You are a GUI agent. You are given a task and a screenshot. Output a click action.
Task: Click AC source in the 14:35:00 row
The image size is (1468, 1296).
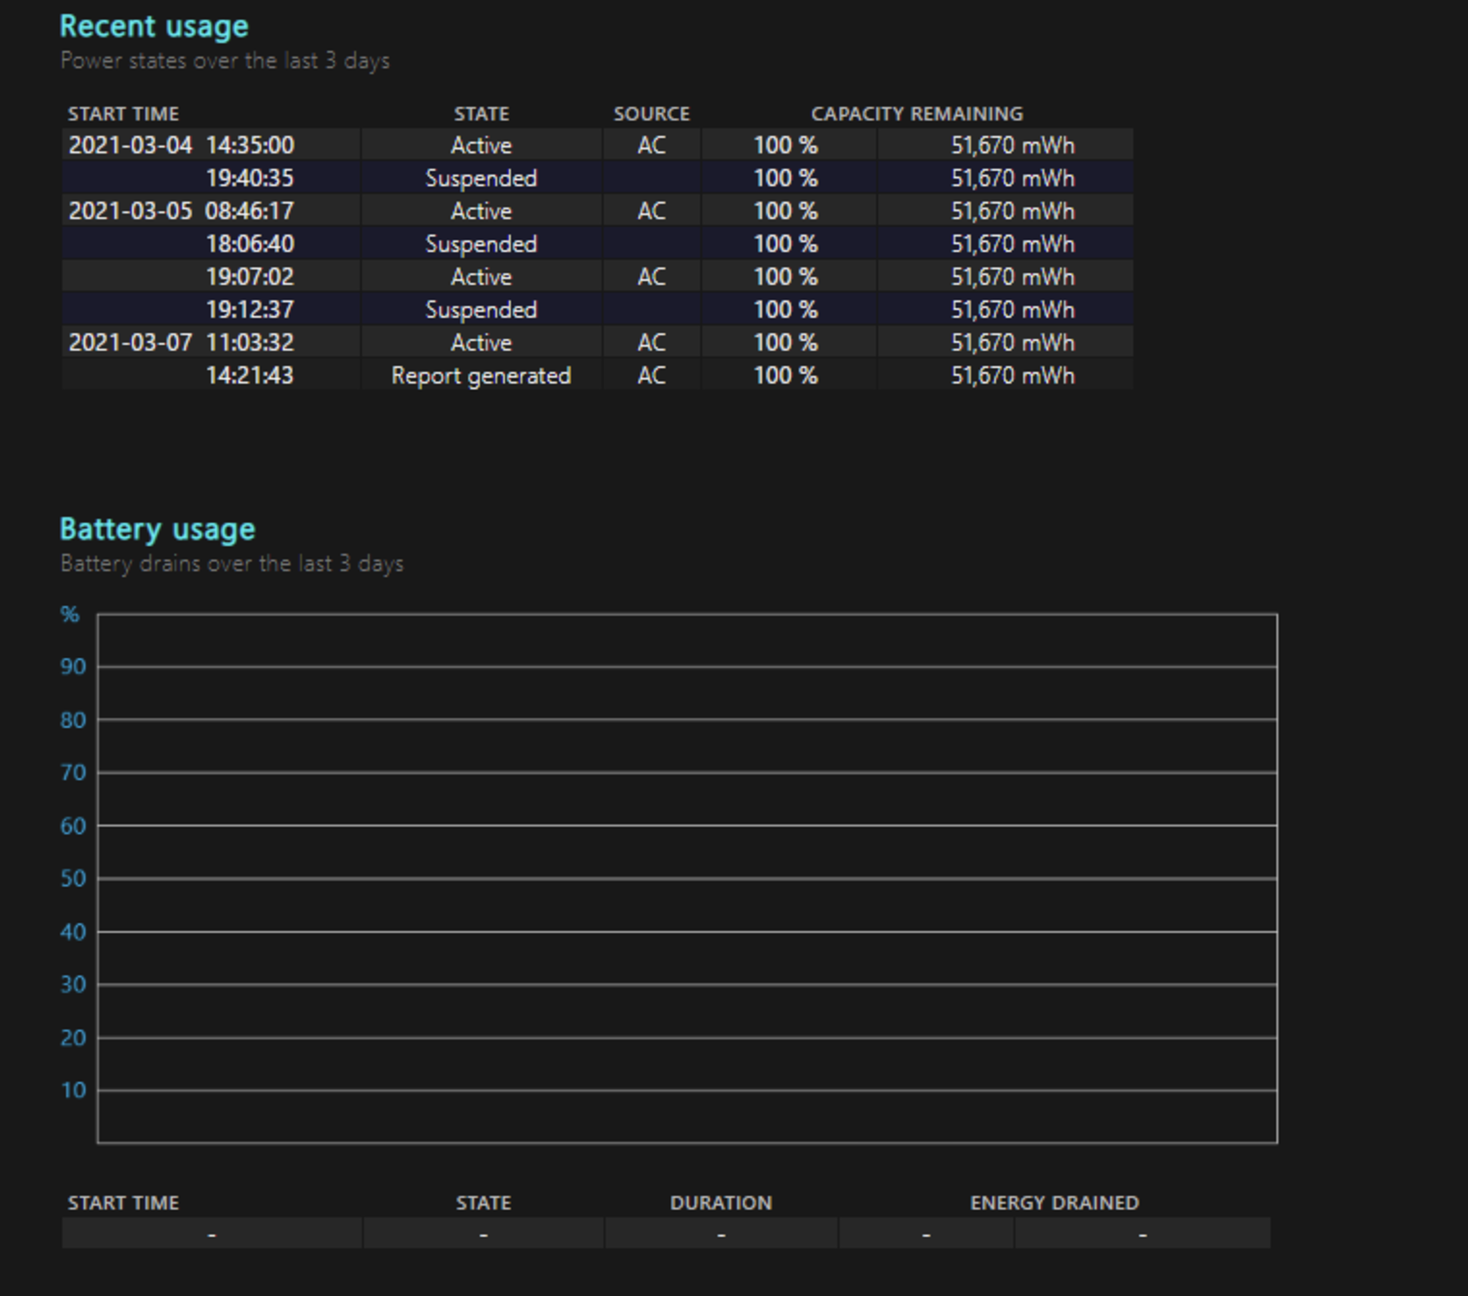(x=651, y=145)
